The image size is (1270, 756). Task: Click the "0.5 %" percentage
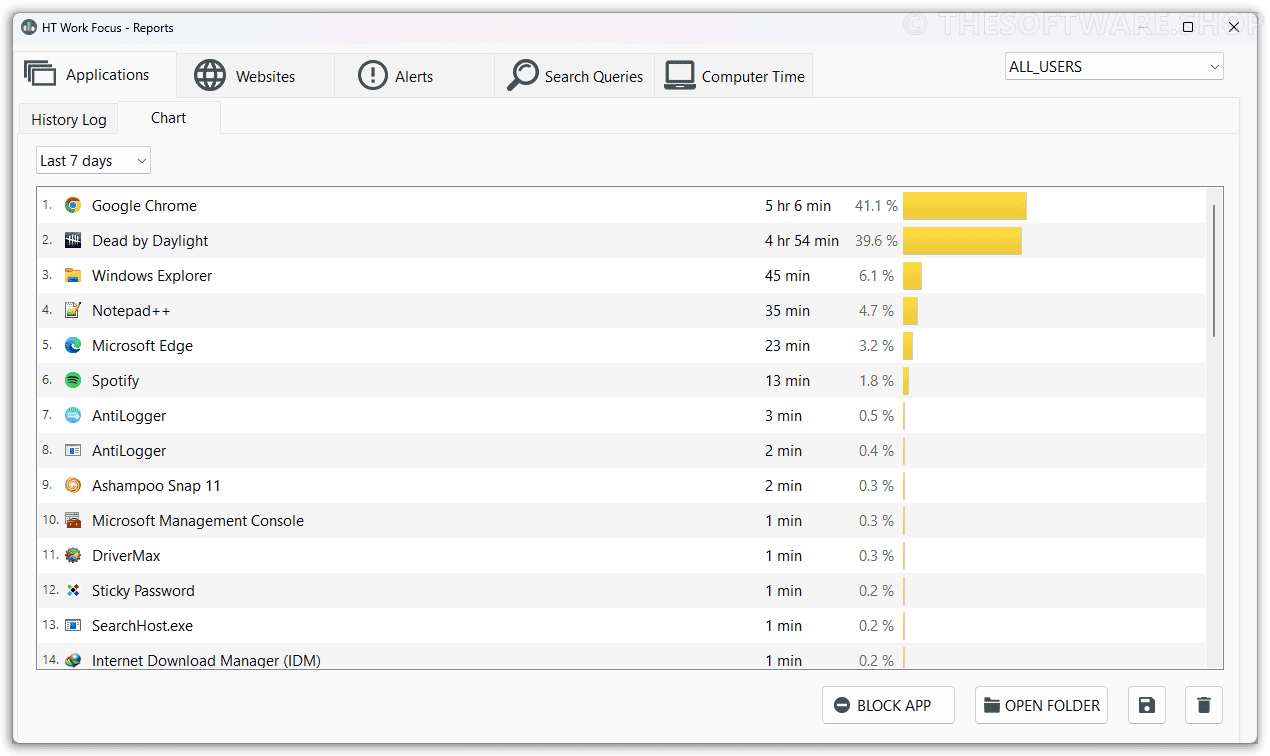pos(876,416)
